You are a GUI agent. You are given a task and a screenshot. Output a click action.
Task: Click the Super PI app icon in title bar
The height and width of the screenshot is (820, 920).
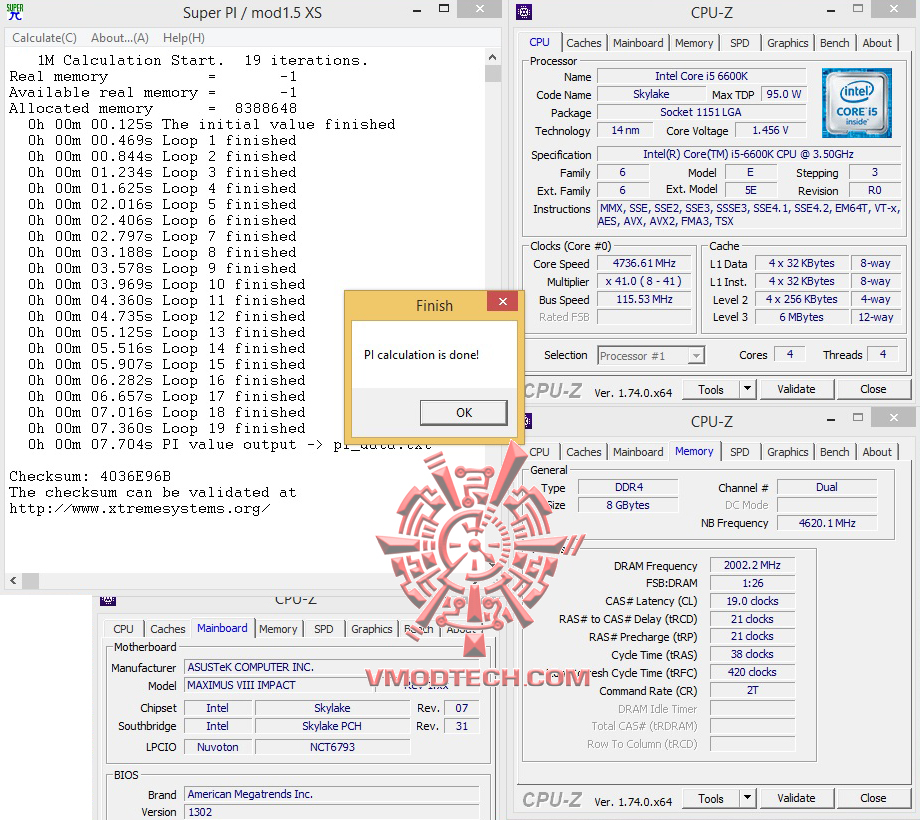(15, 12)
